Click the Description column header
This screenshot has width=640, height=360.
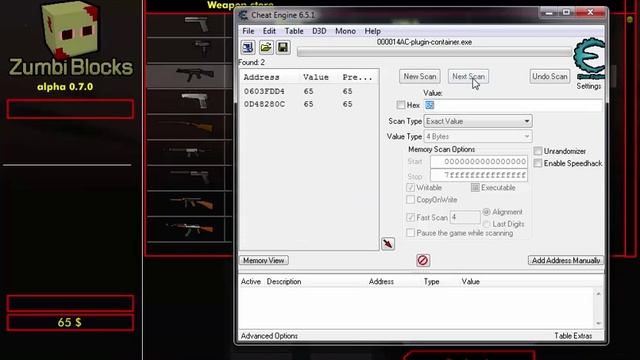284,282
